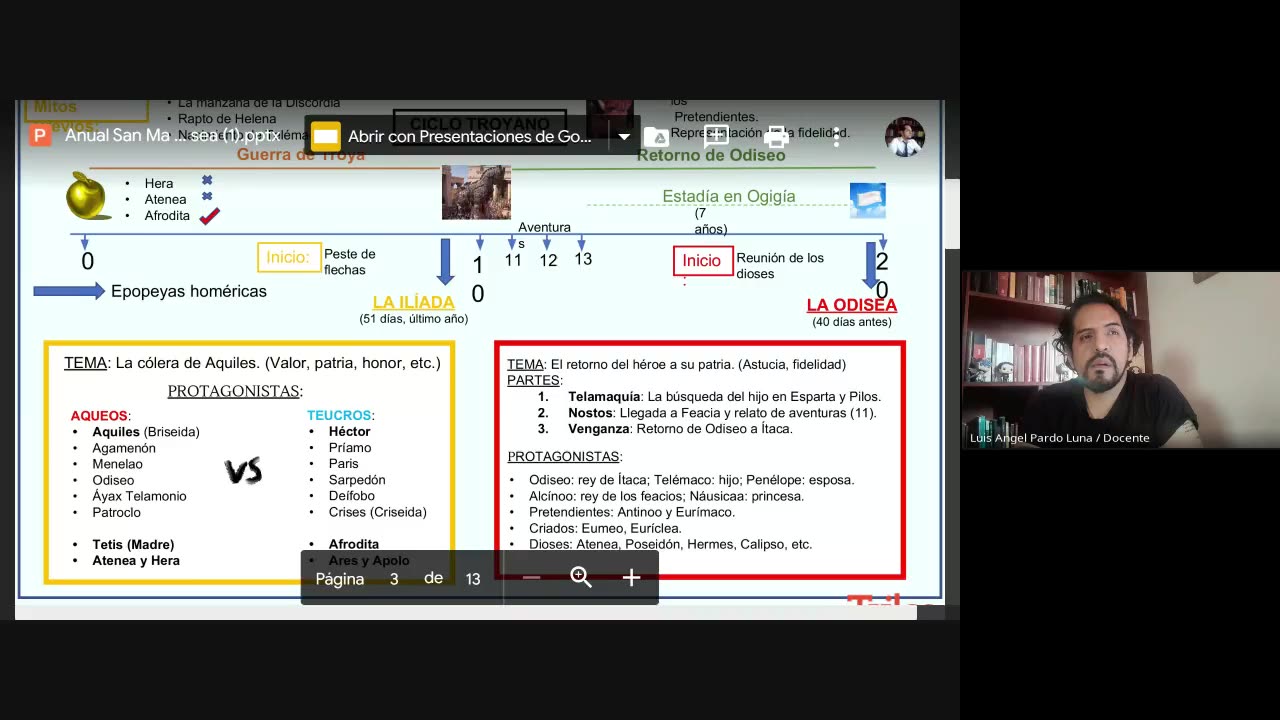Click the large blue arrow above LA ODISEA

click(x=870, y=264)
